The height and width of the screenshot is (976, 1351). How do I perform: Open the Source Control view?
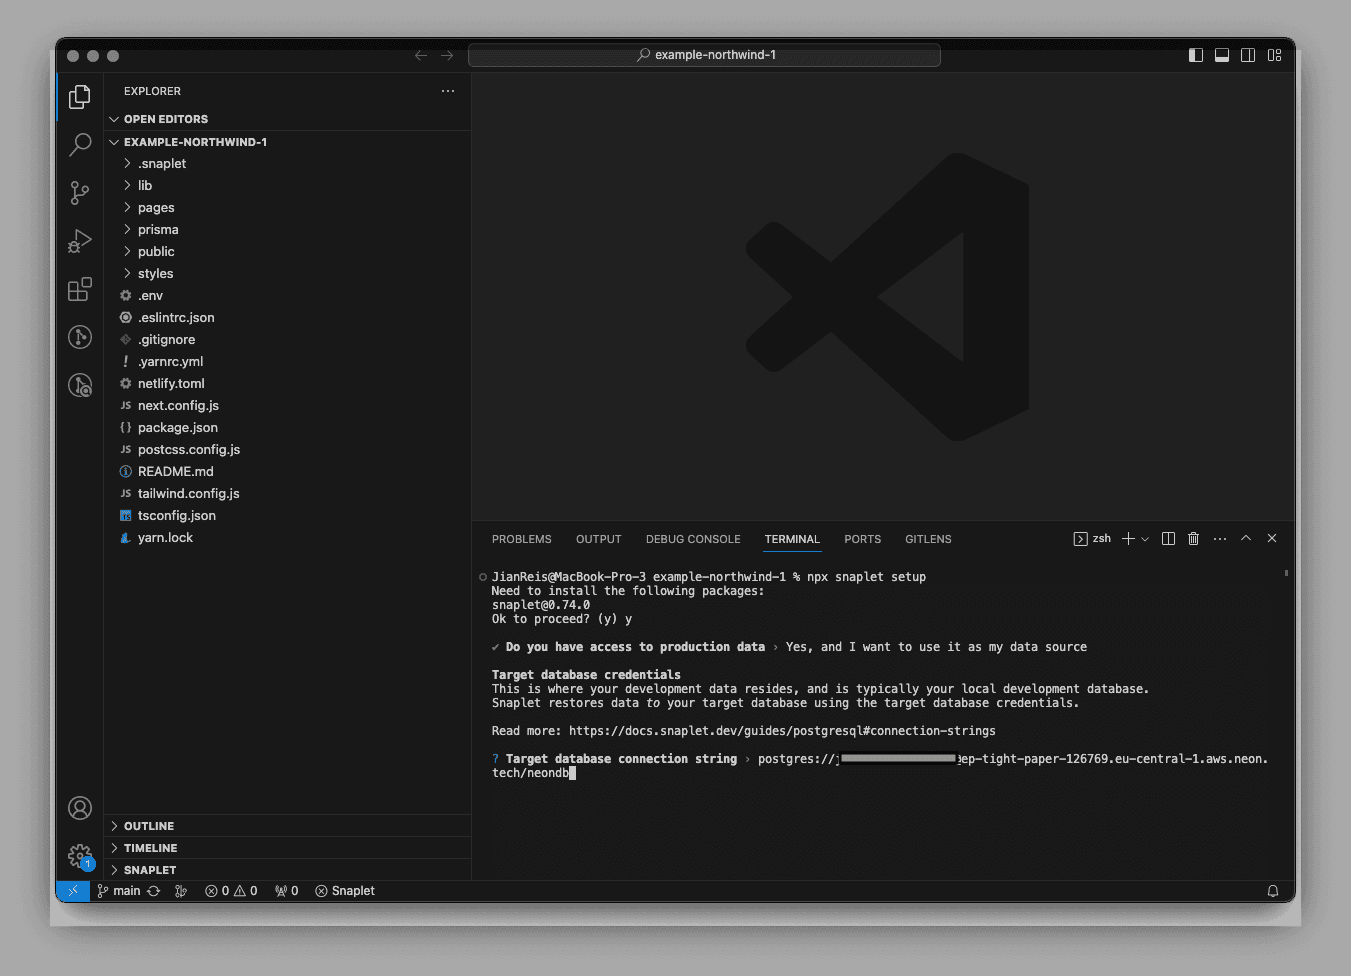80,193
